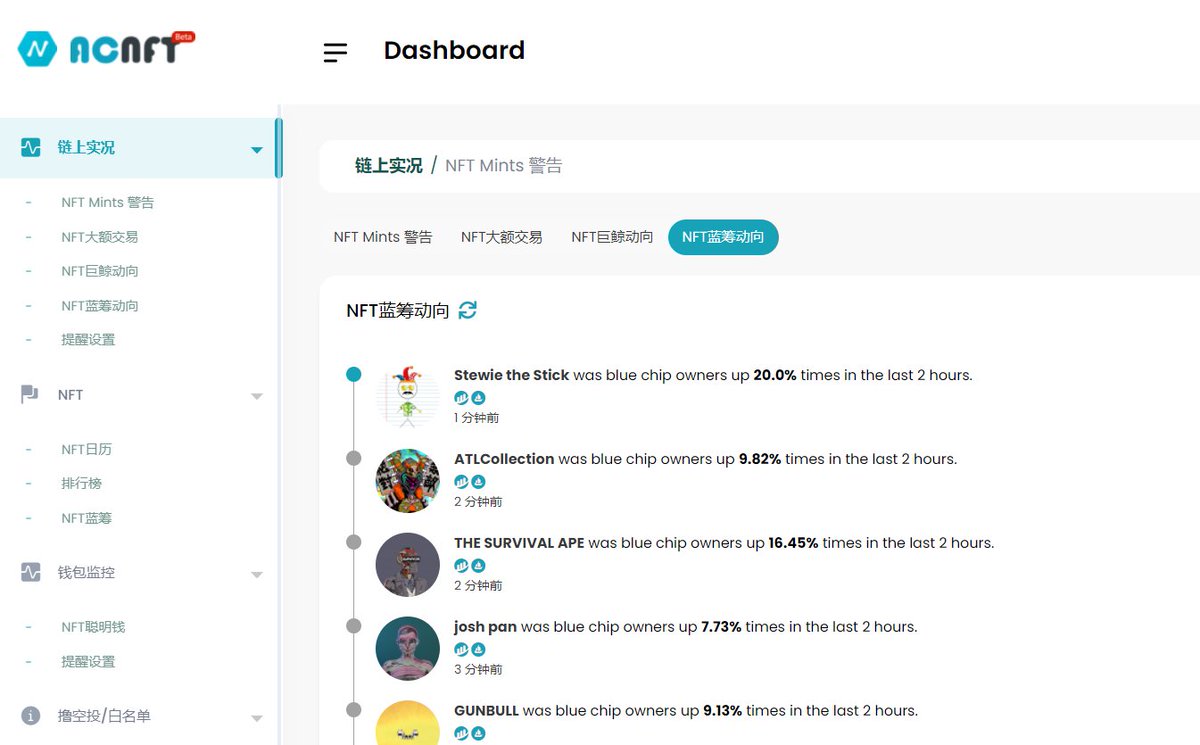Open NFT大额交易 in the sidebar

[100, 237]
